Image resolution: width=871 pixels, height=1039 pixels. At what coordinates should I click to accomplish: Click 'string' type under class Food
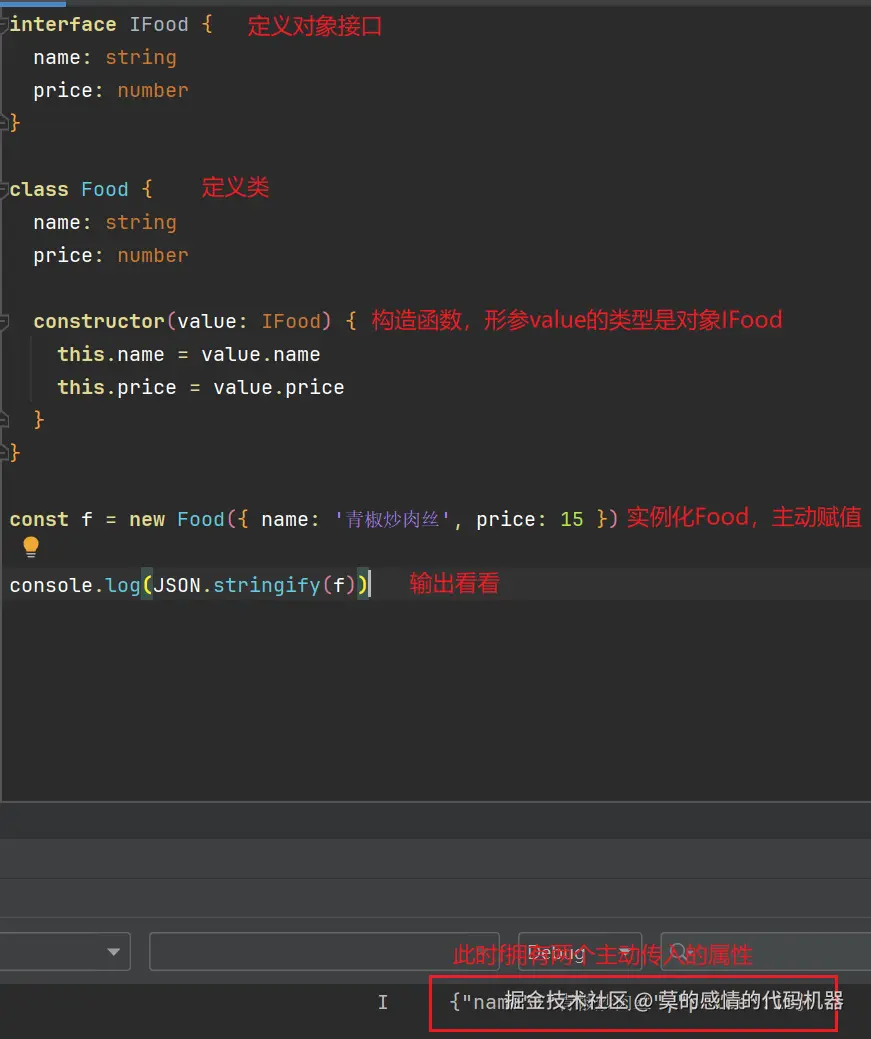click(x=141, y=223)
